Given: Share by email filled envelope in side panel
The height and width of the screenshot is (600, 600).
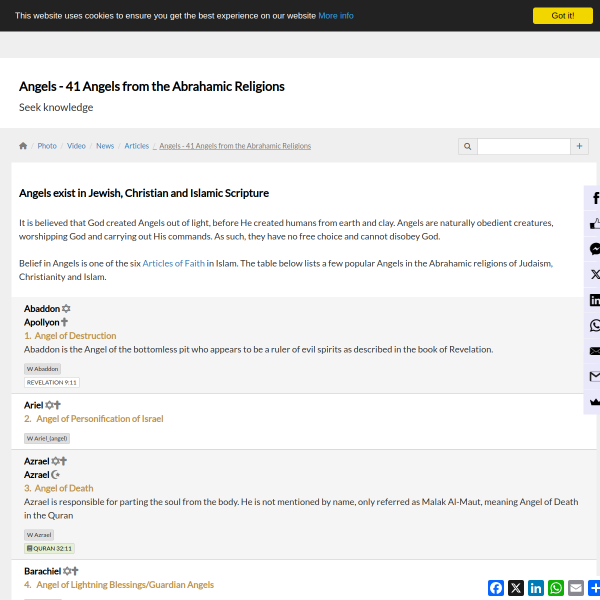Looking at the screenshot, I should coord(594,351).
